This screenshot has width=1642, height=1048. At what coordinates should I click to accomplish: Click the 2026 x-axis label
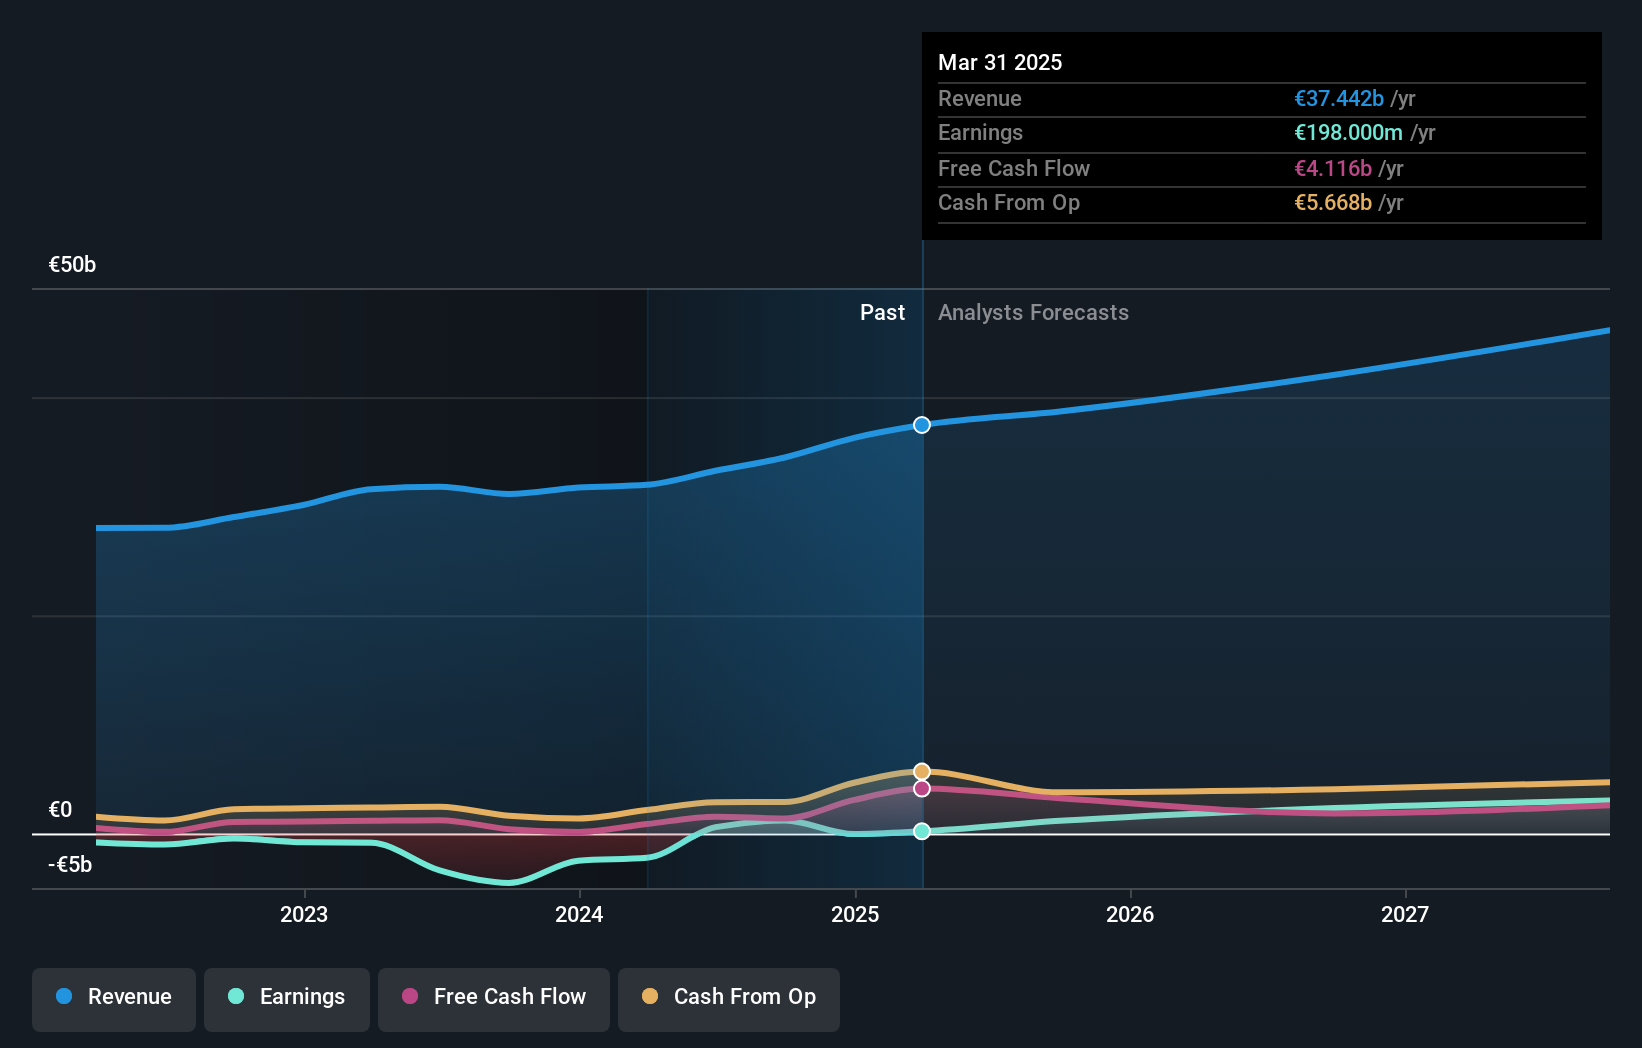[1130, 914]
